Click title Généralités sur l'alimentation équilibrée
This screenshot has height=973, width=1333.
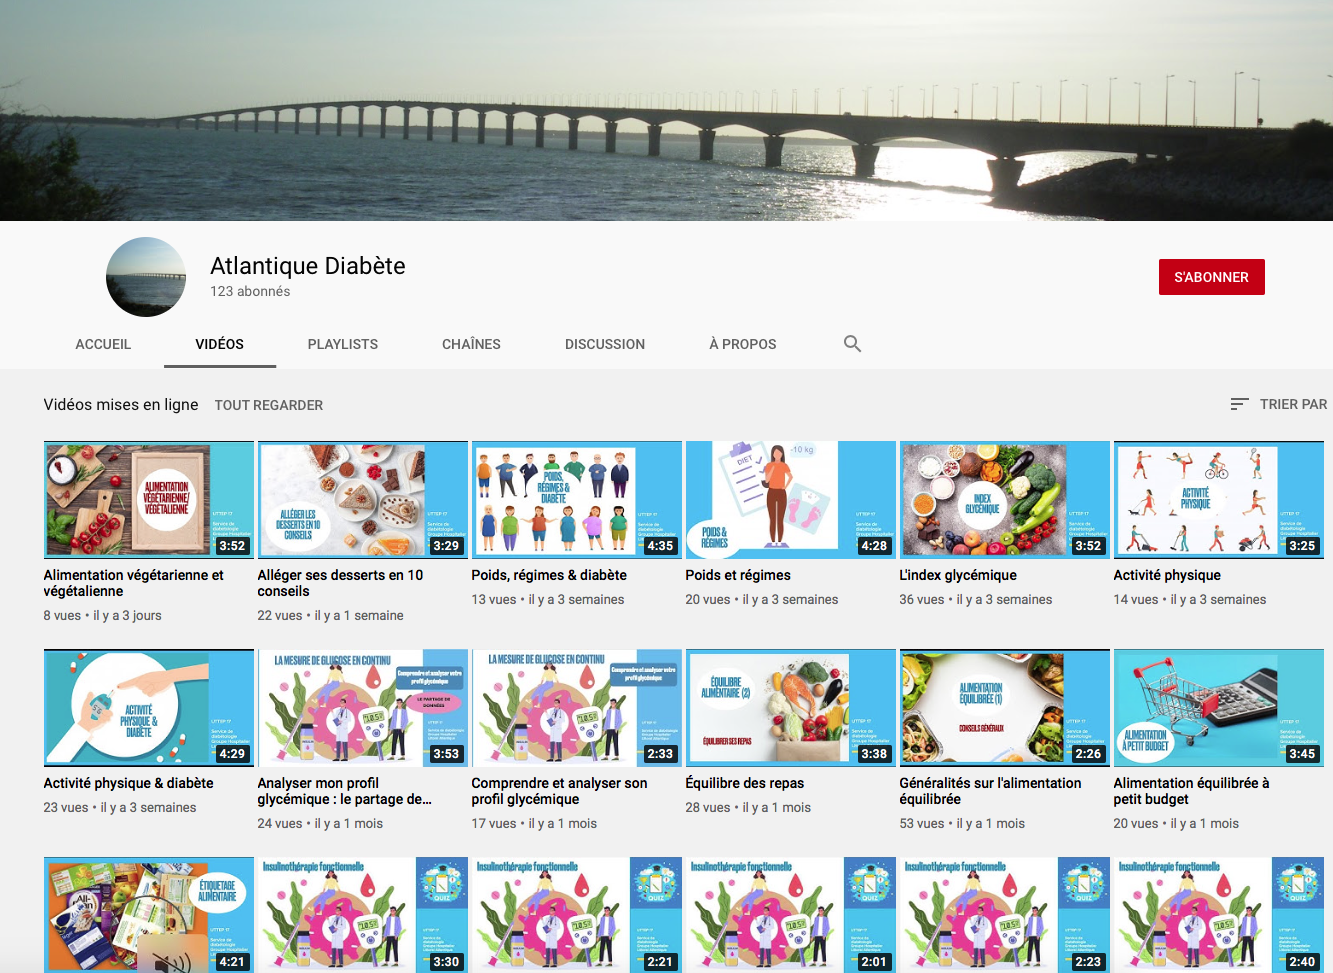click(990, 791)
